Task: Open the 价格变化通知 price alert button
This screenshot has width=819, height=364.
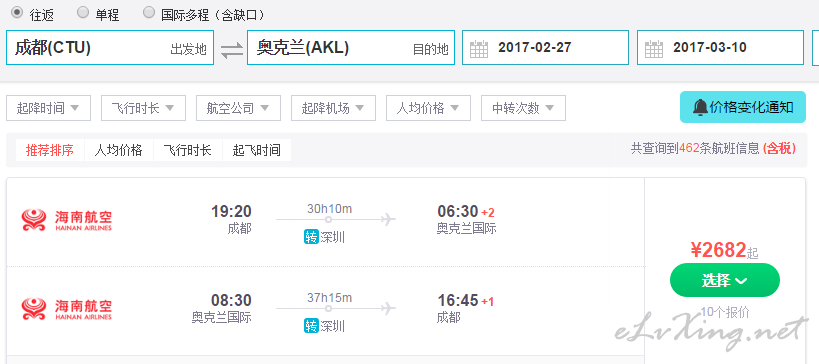Action: point(743,107)
